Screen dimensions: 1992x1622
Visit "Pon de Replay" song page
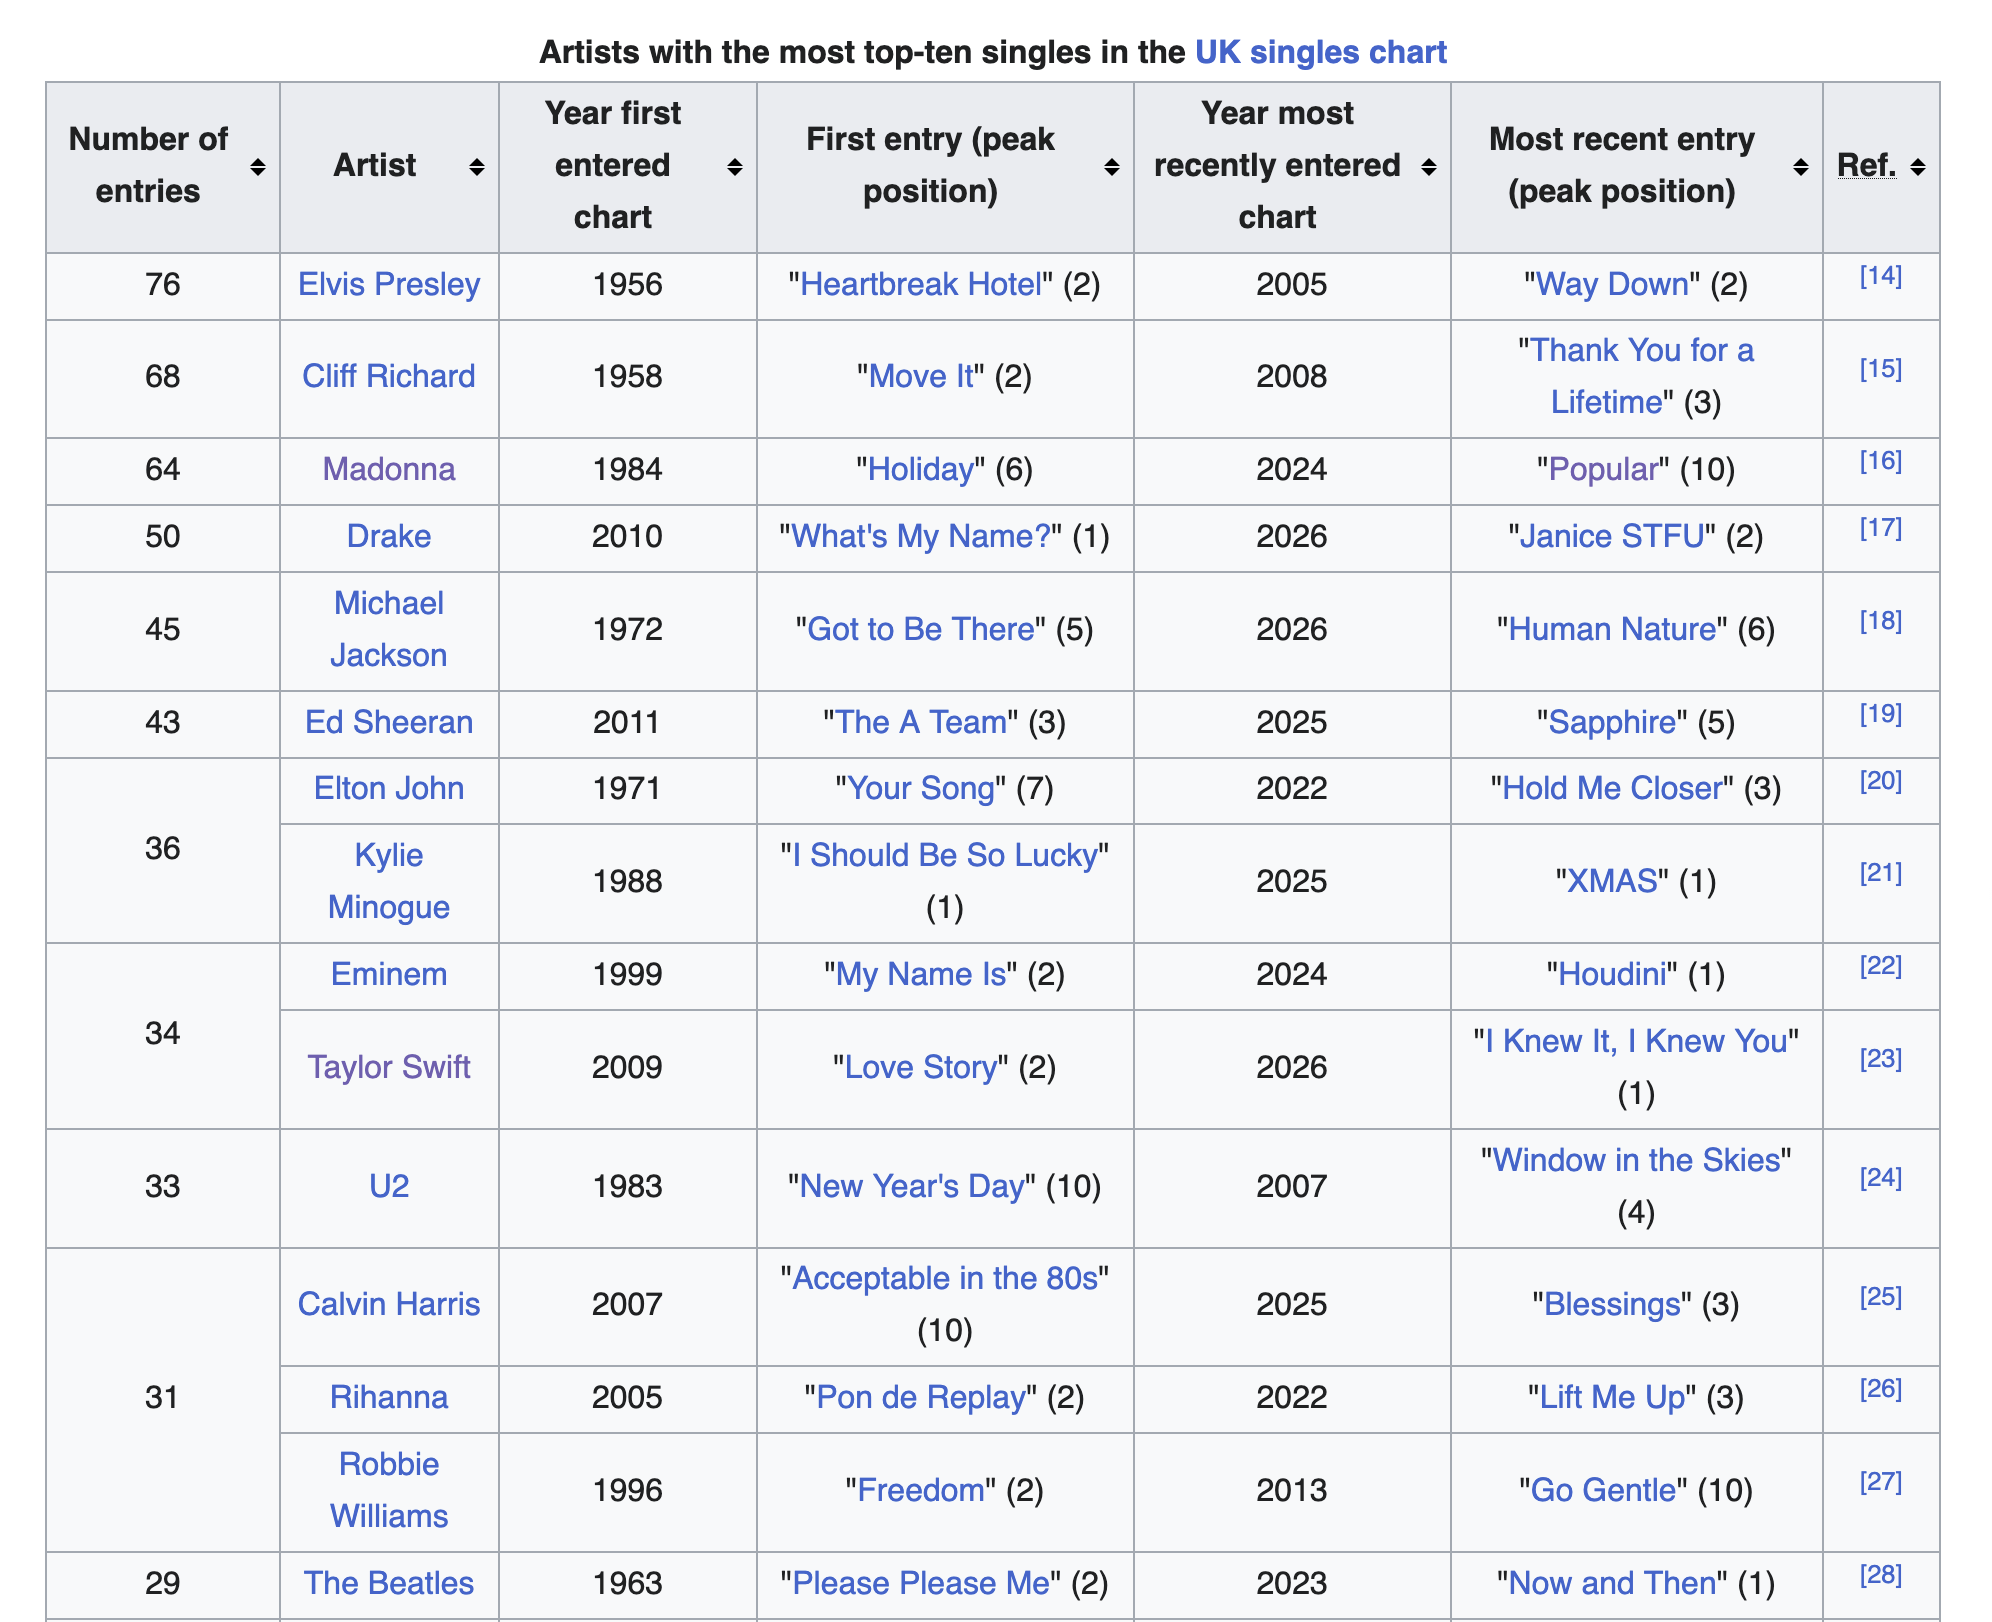921,1398
